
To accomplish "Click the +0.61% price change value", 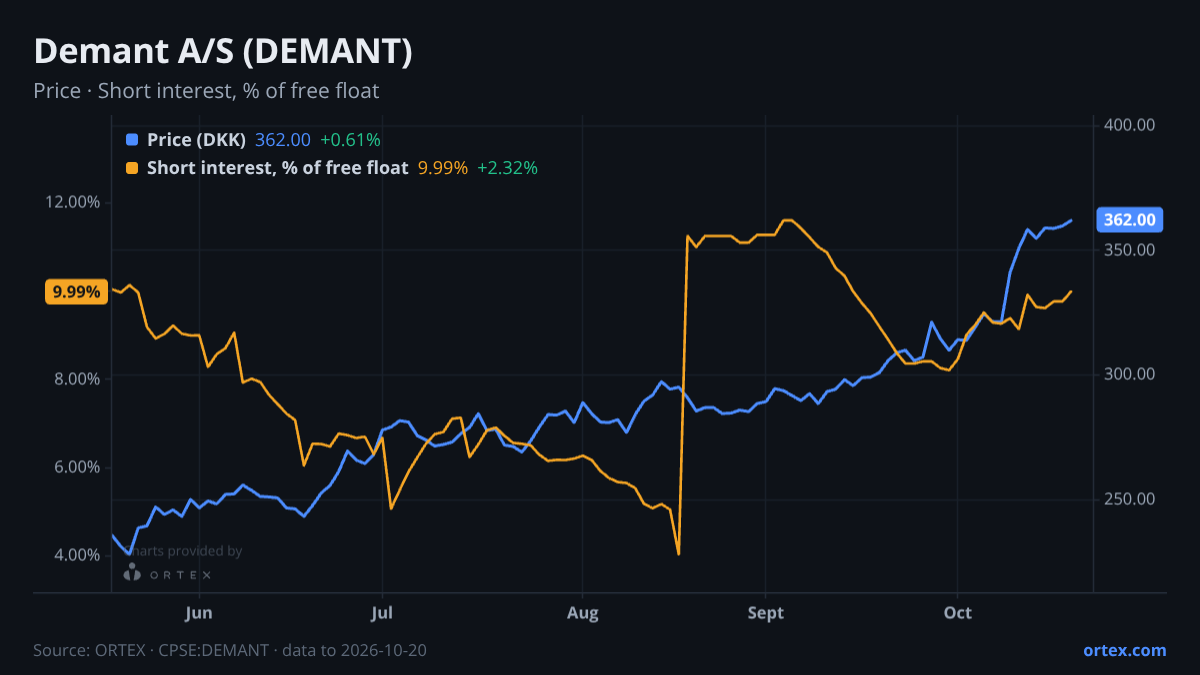I will coord(350,140).
